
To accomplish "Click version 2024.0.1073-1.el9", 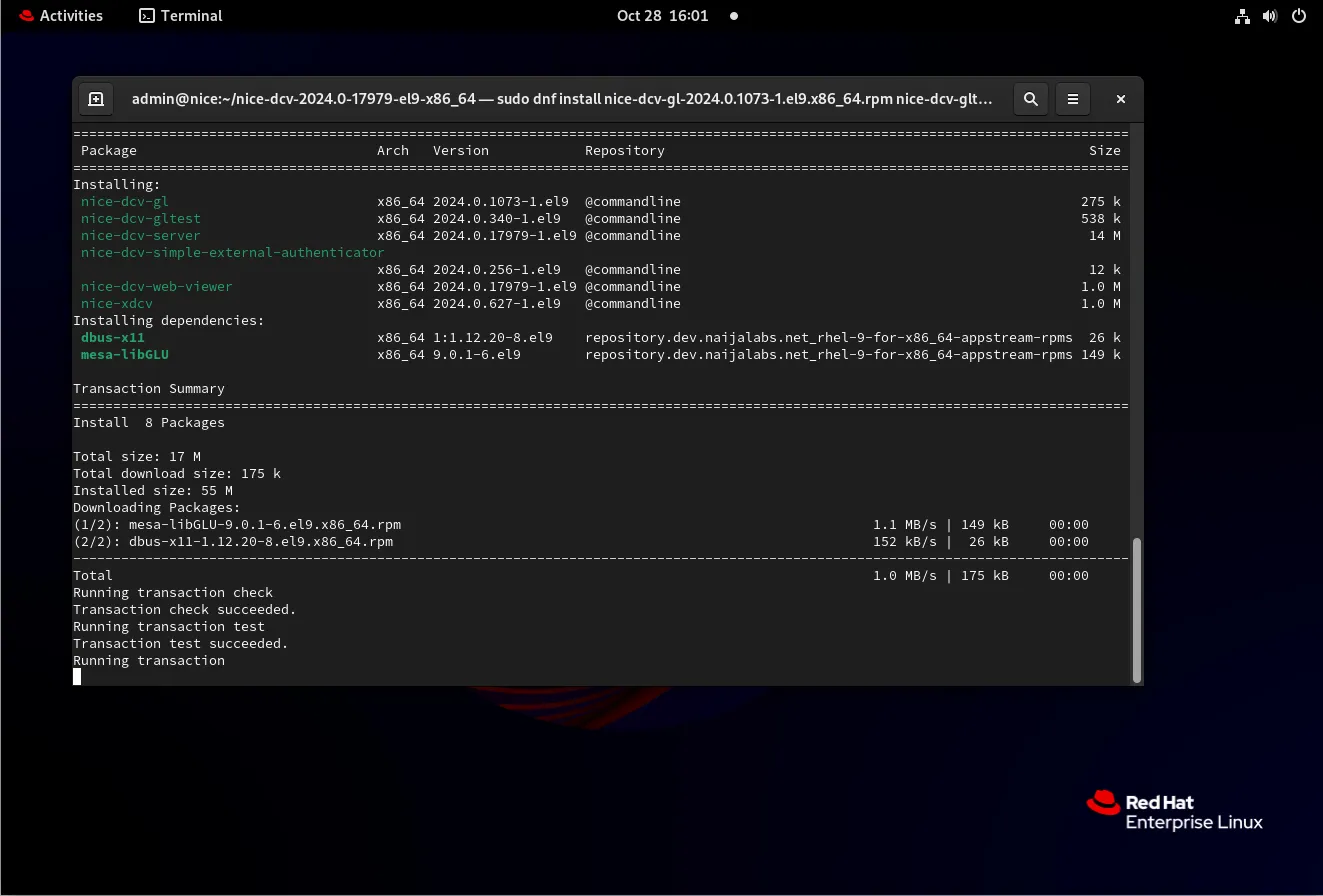I will [x=501, y=202].
